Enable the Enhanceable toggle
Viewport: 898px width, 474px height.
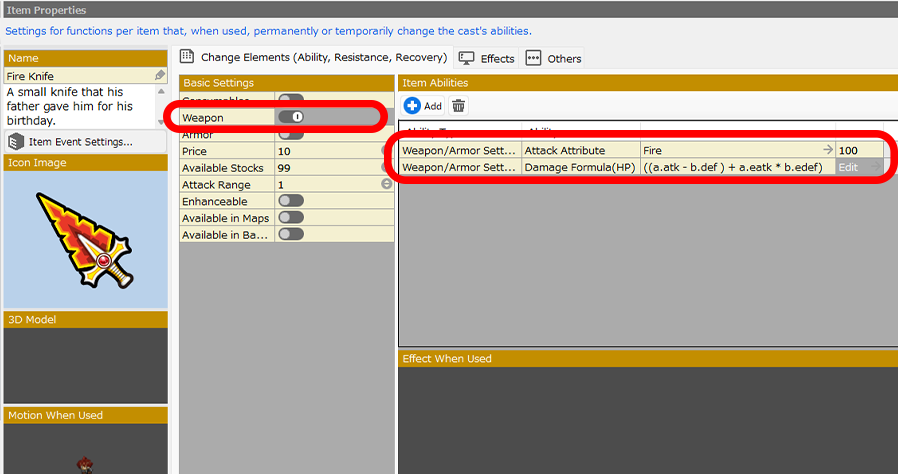click(291, 201)
